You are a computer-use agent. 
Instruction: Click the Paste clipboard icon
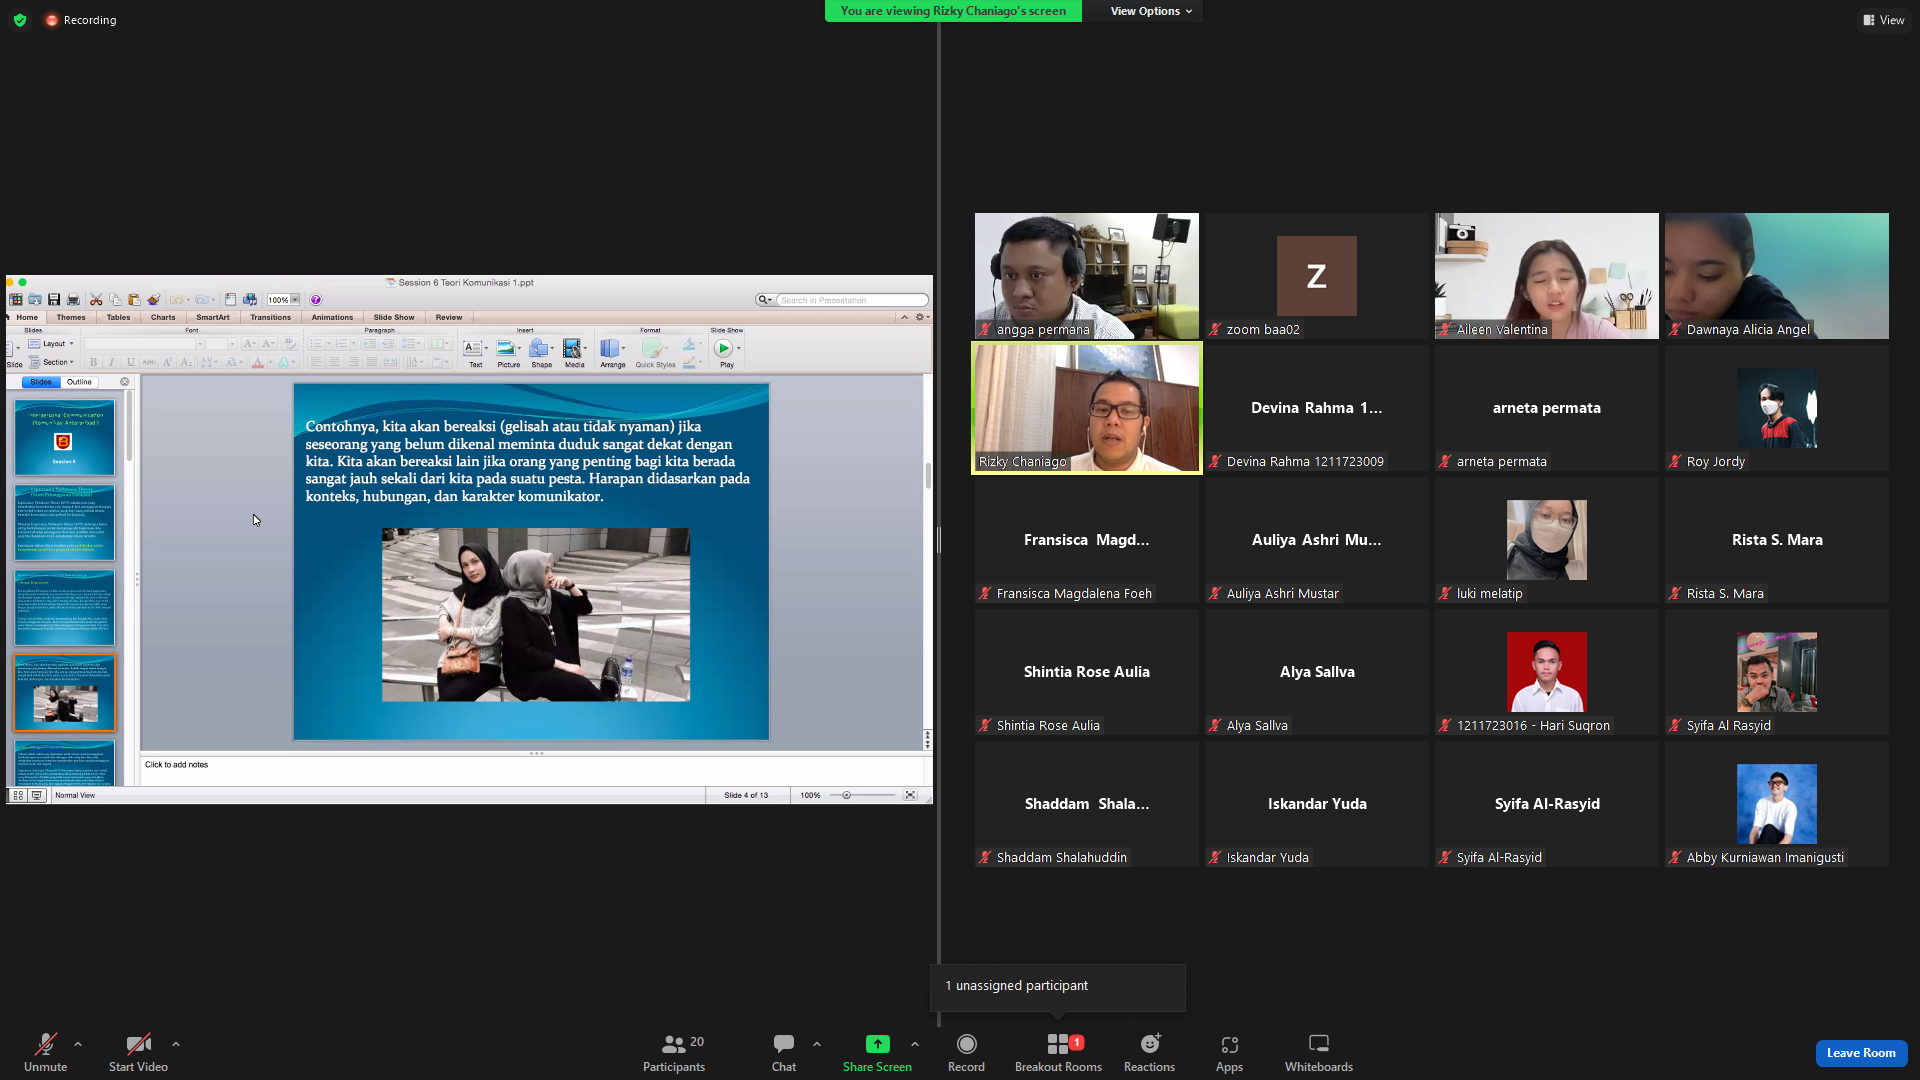click(x=134, y=300)
